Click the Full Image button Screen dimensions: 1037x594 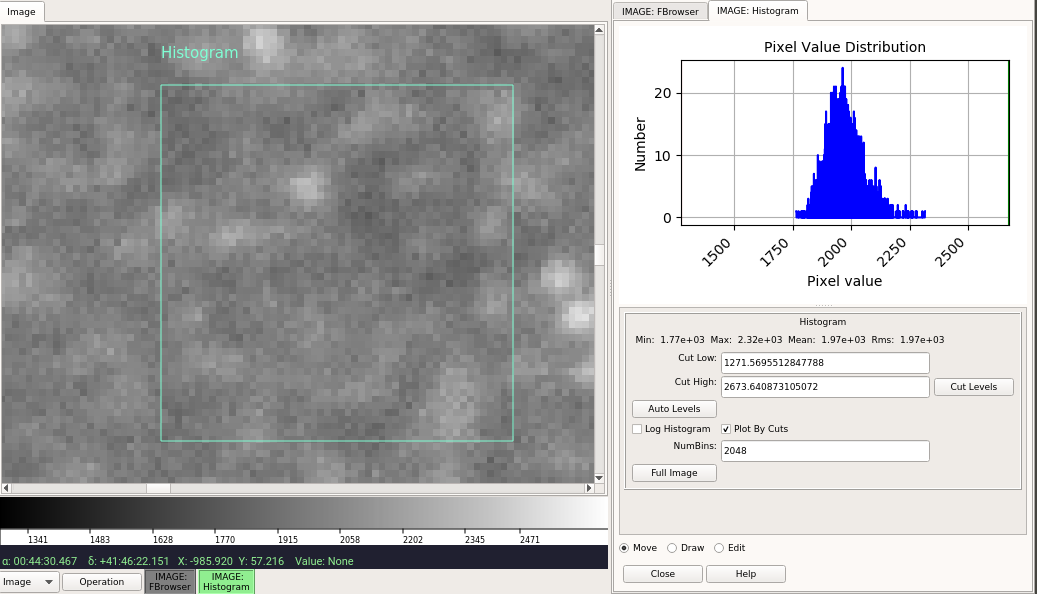coord(674,473)
